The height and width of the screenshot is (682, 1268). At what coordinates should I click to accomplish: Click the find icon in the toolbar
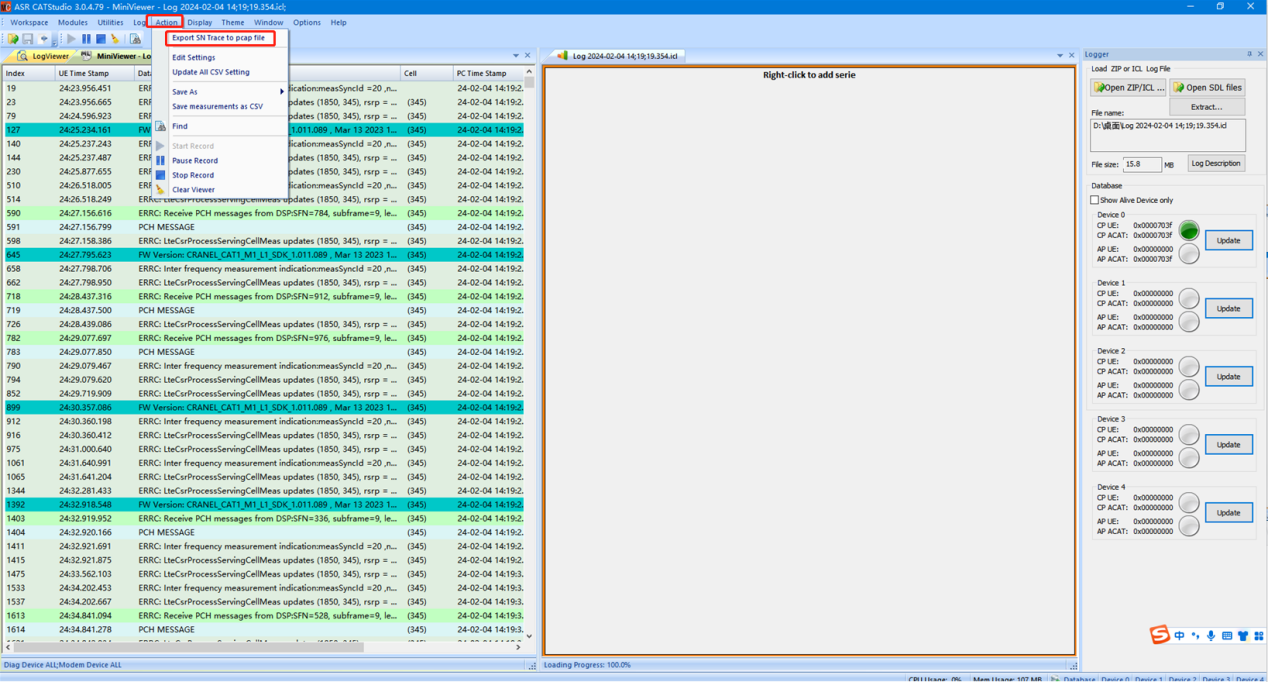coord(135,39)
